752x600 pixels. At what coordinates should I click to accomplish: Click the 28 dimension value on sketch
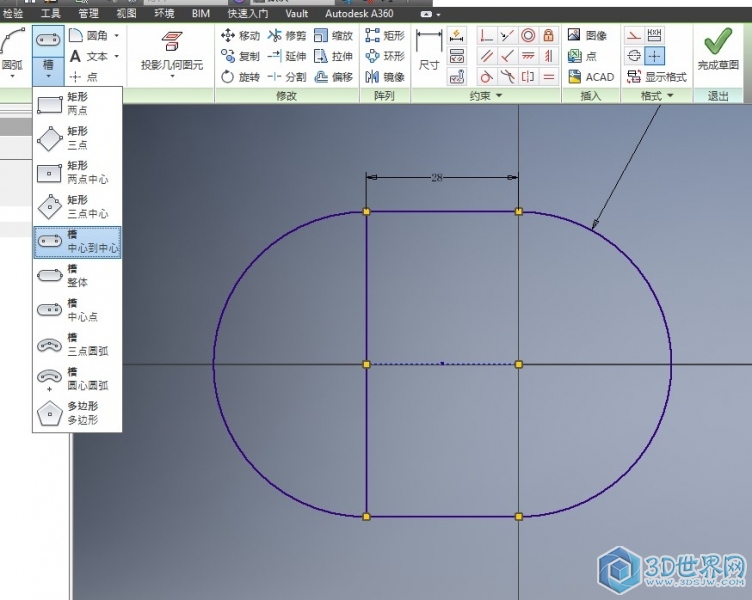tap(437, 177)
